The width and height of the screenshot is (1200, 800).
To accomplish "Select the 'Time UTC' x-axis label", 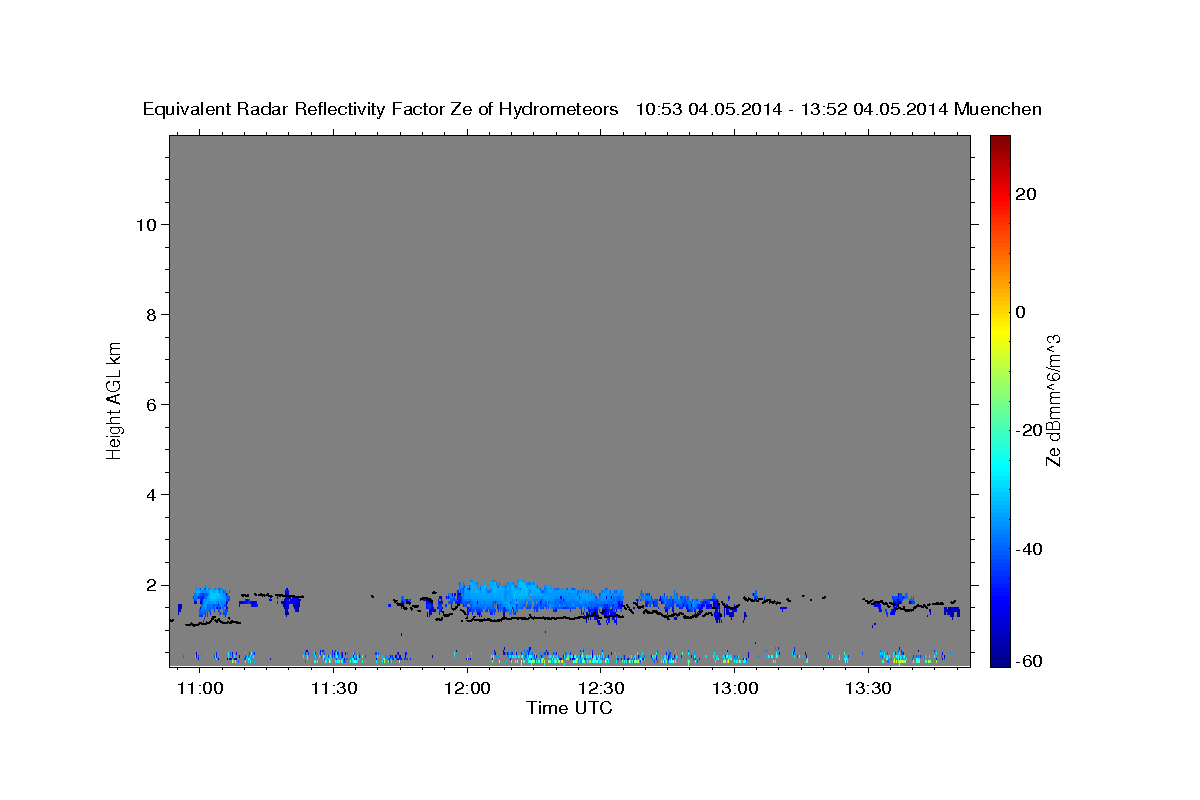I will [569, 708].
